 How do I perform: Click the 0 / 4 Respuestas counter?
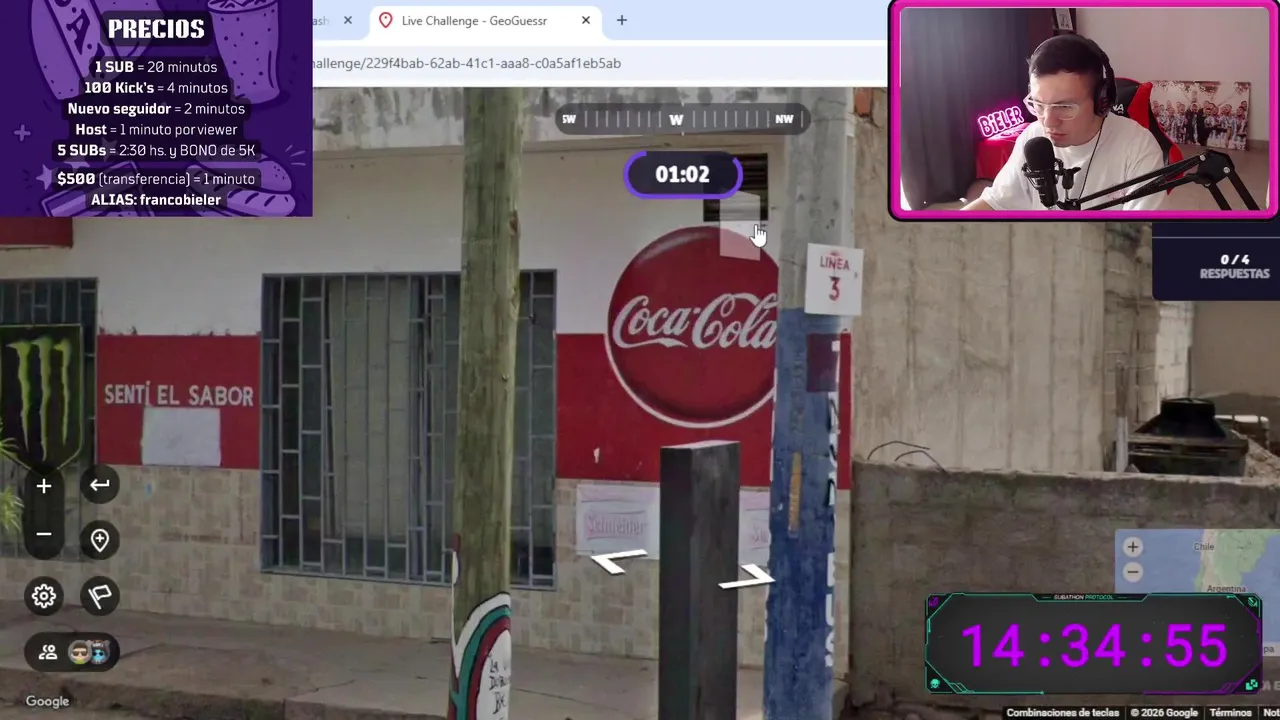(x=1234, y=265)
